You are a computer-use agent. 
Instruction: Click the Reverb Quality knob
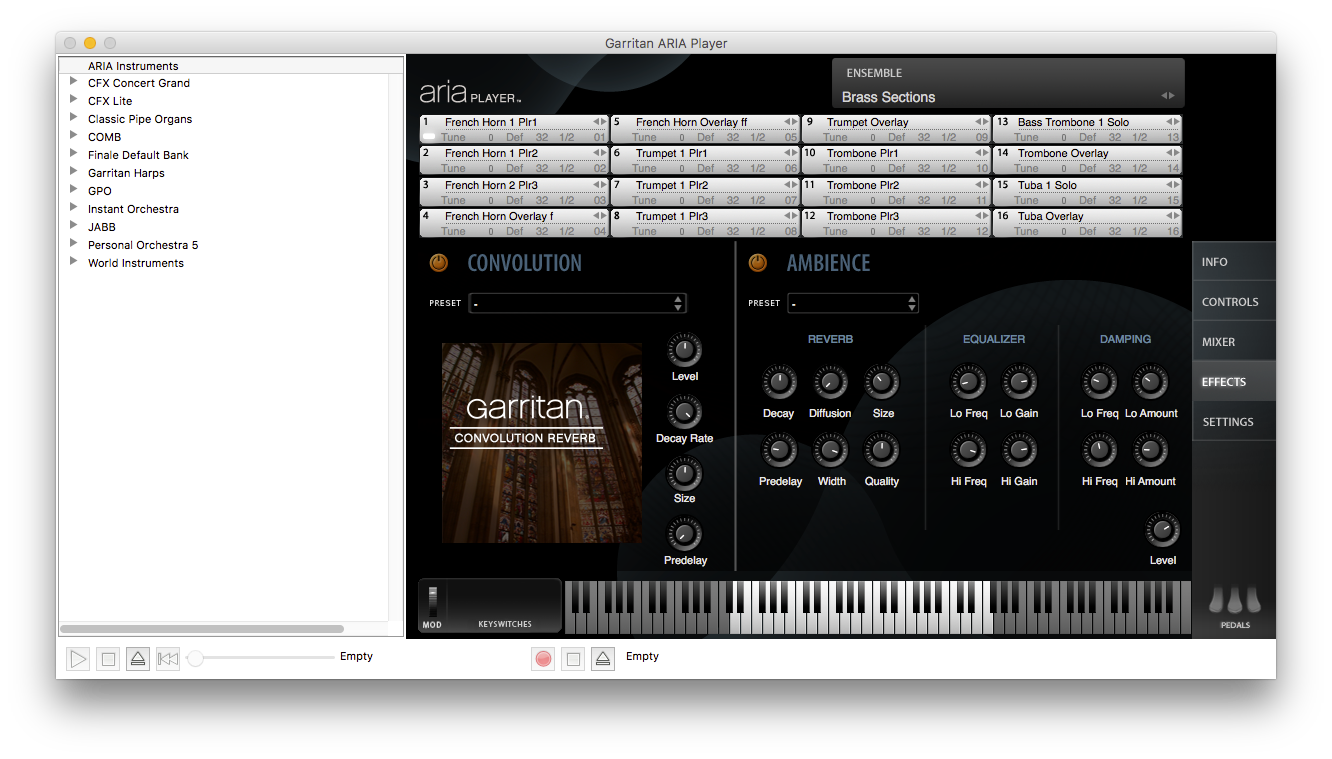click(x=882, y=451)
